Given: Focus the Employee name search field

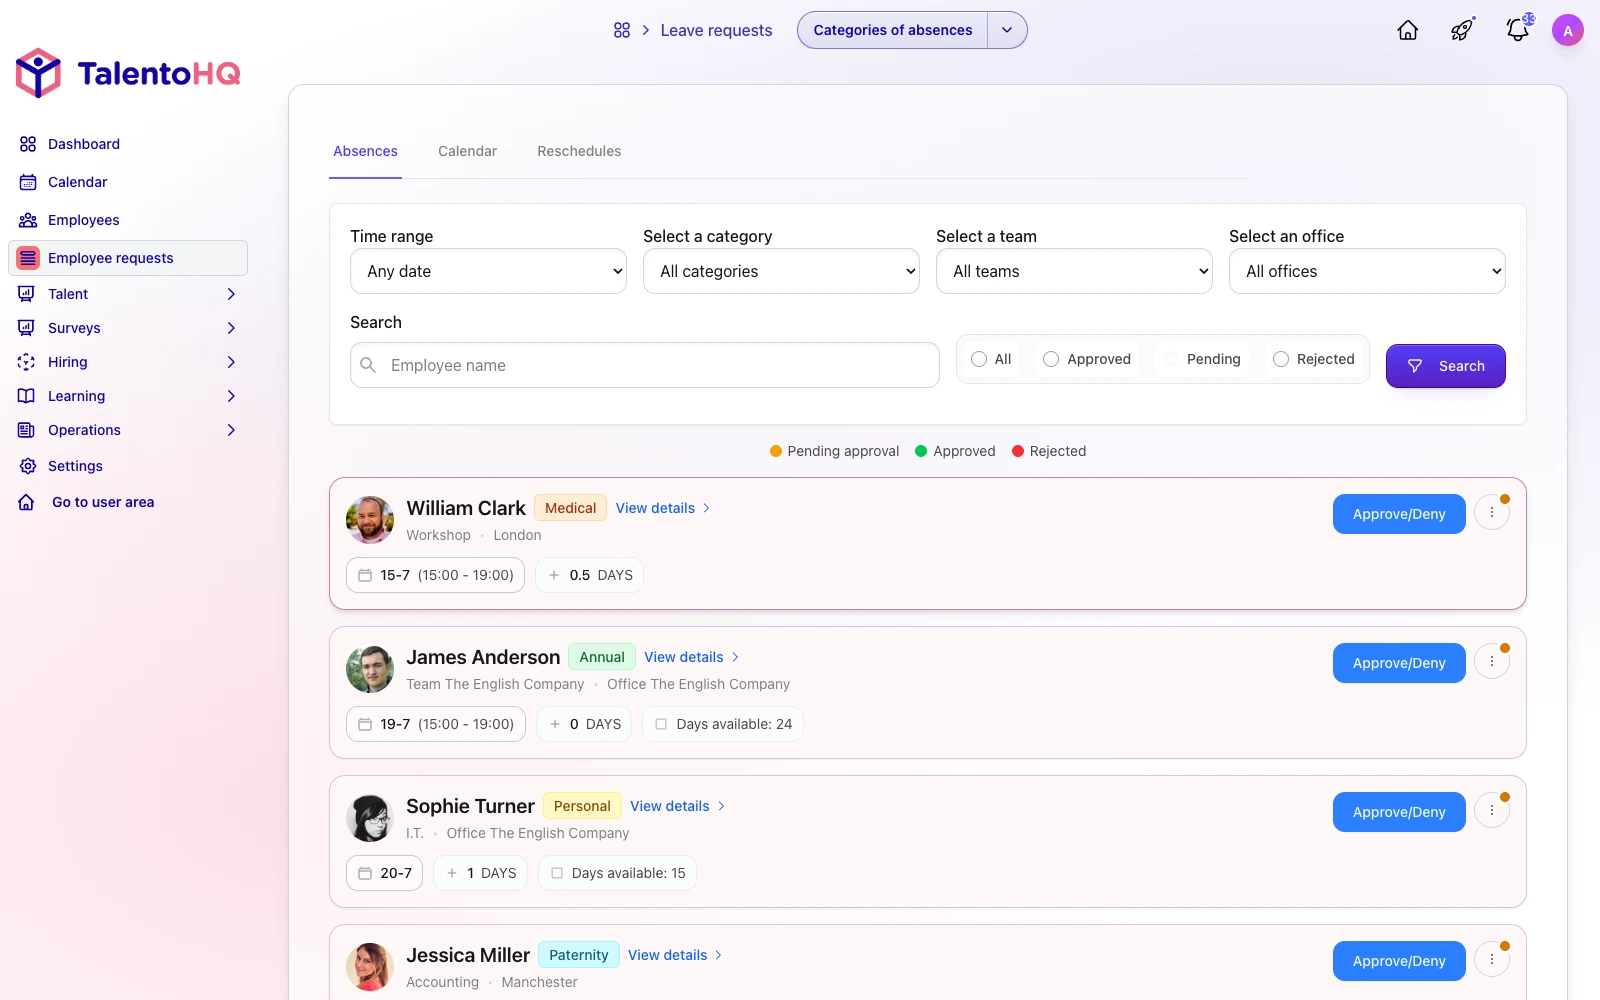Looking at the screenshot, I should pos(645,365).
